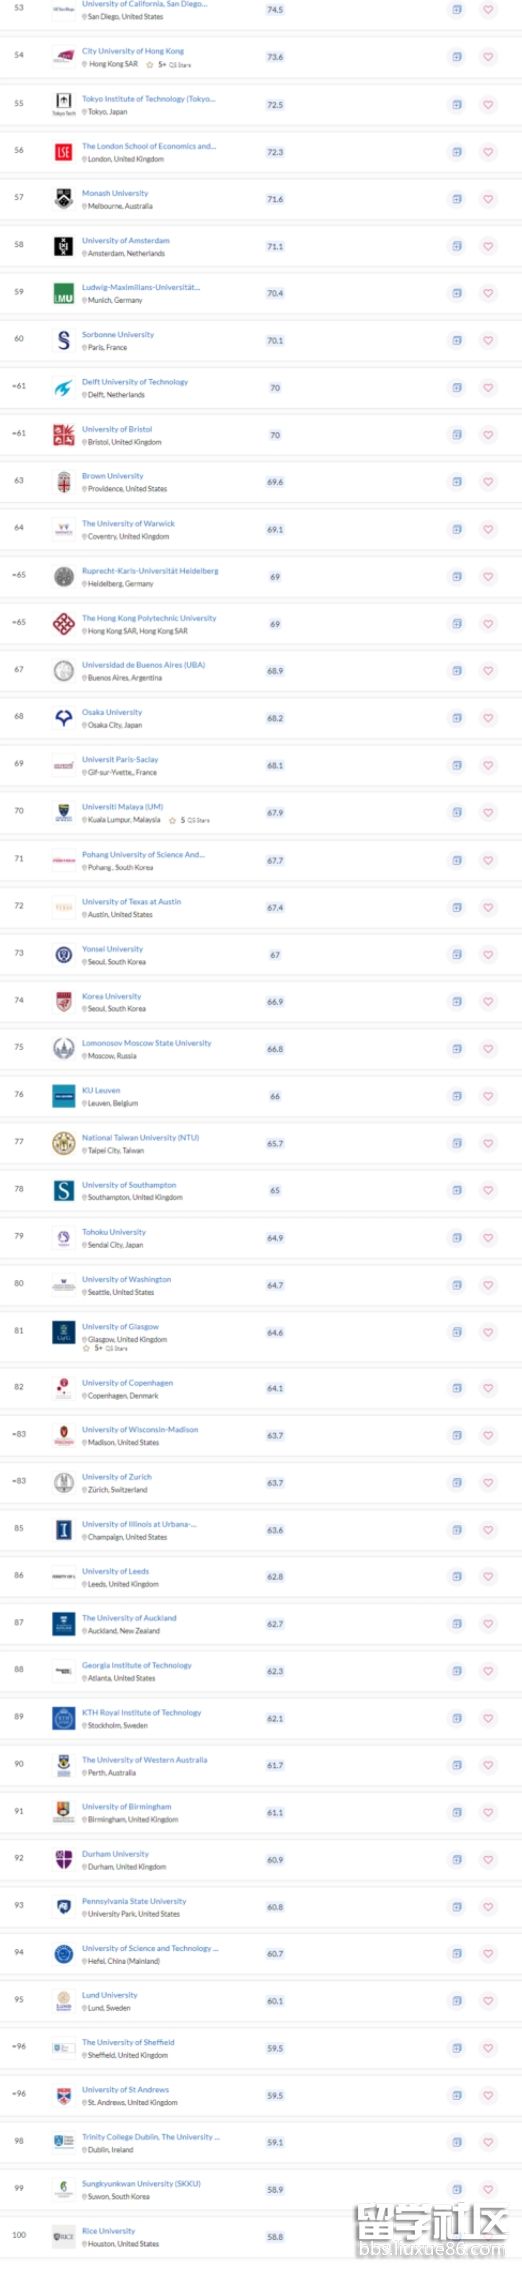522x2271 pixels.
Task: Open the University of Warwick page
Action: click(128, 524)
